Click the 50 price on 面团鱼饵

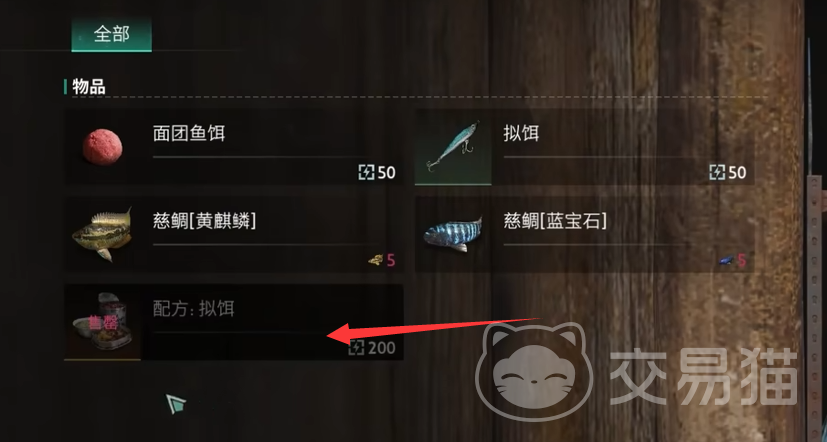coord(386,172)
